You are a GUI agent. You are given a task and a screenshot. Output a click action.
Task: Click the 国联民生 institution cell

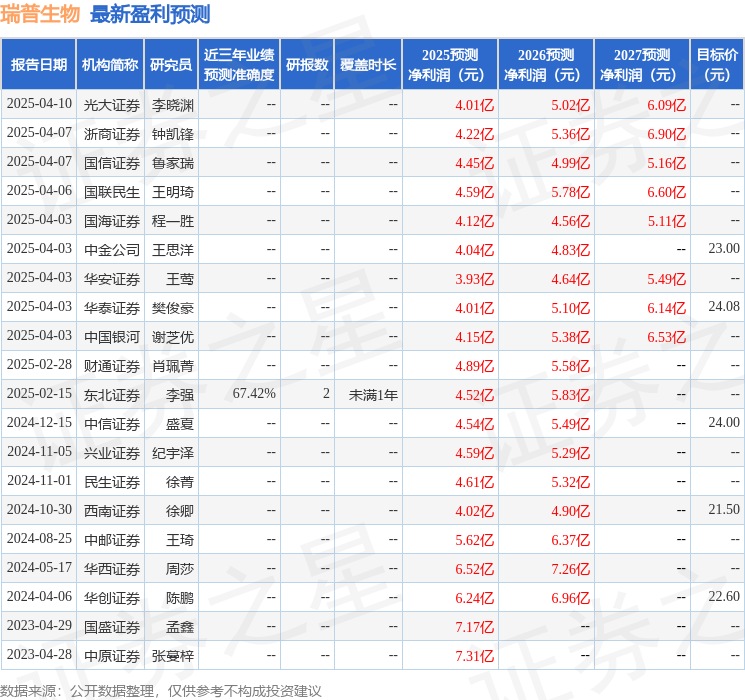pos(112,192)
